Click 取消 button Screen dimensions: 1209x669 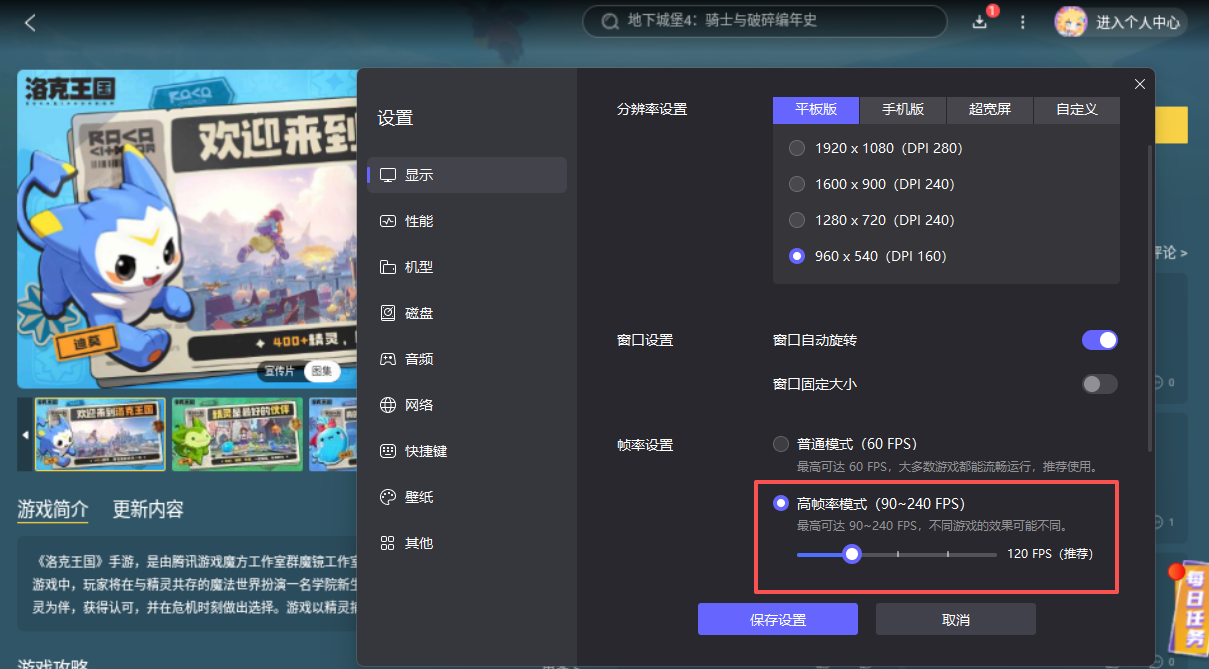click(956, 620)
